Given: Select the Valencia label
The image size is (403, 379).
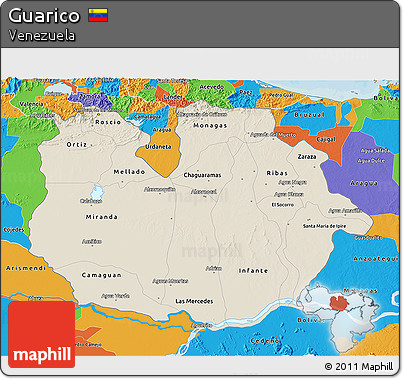Looking at the screenshot, I should [32, 104].
